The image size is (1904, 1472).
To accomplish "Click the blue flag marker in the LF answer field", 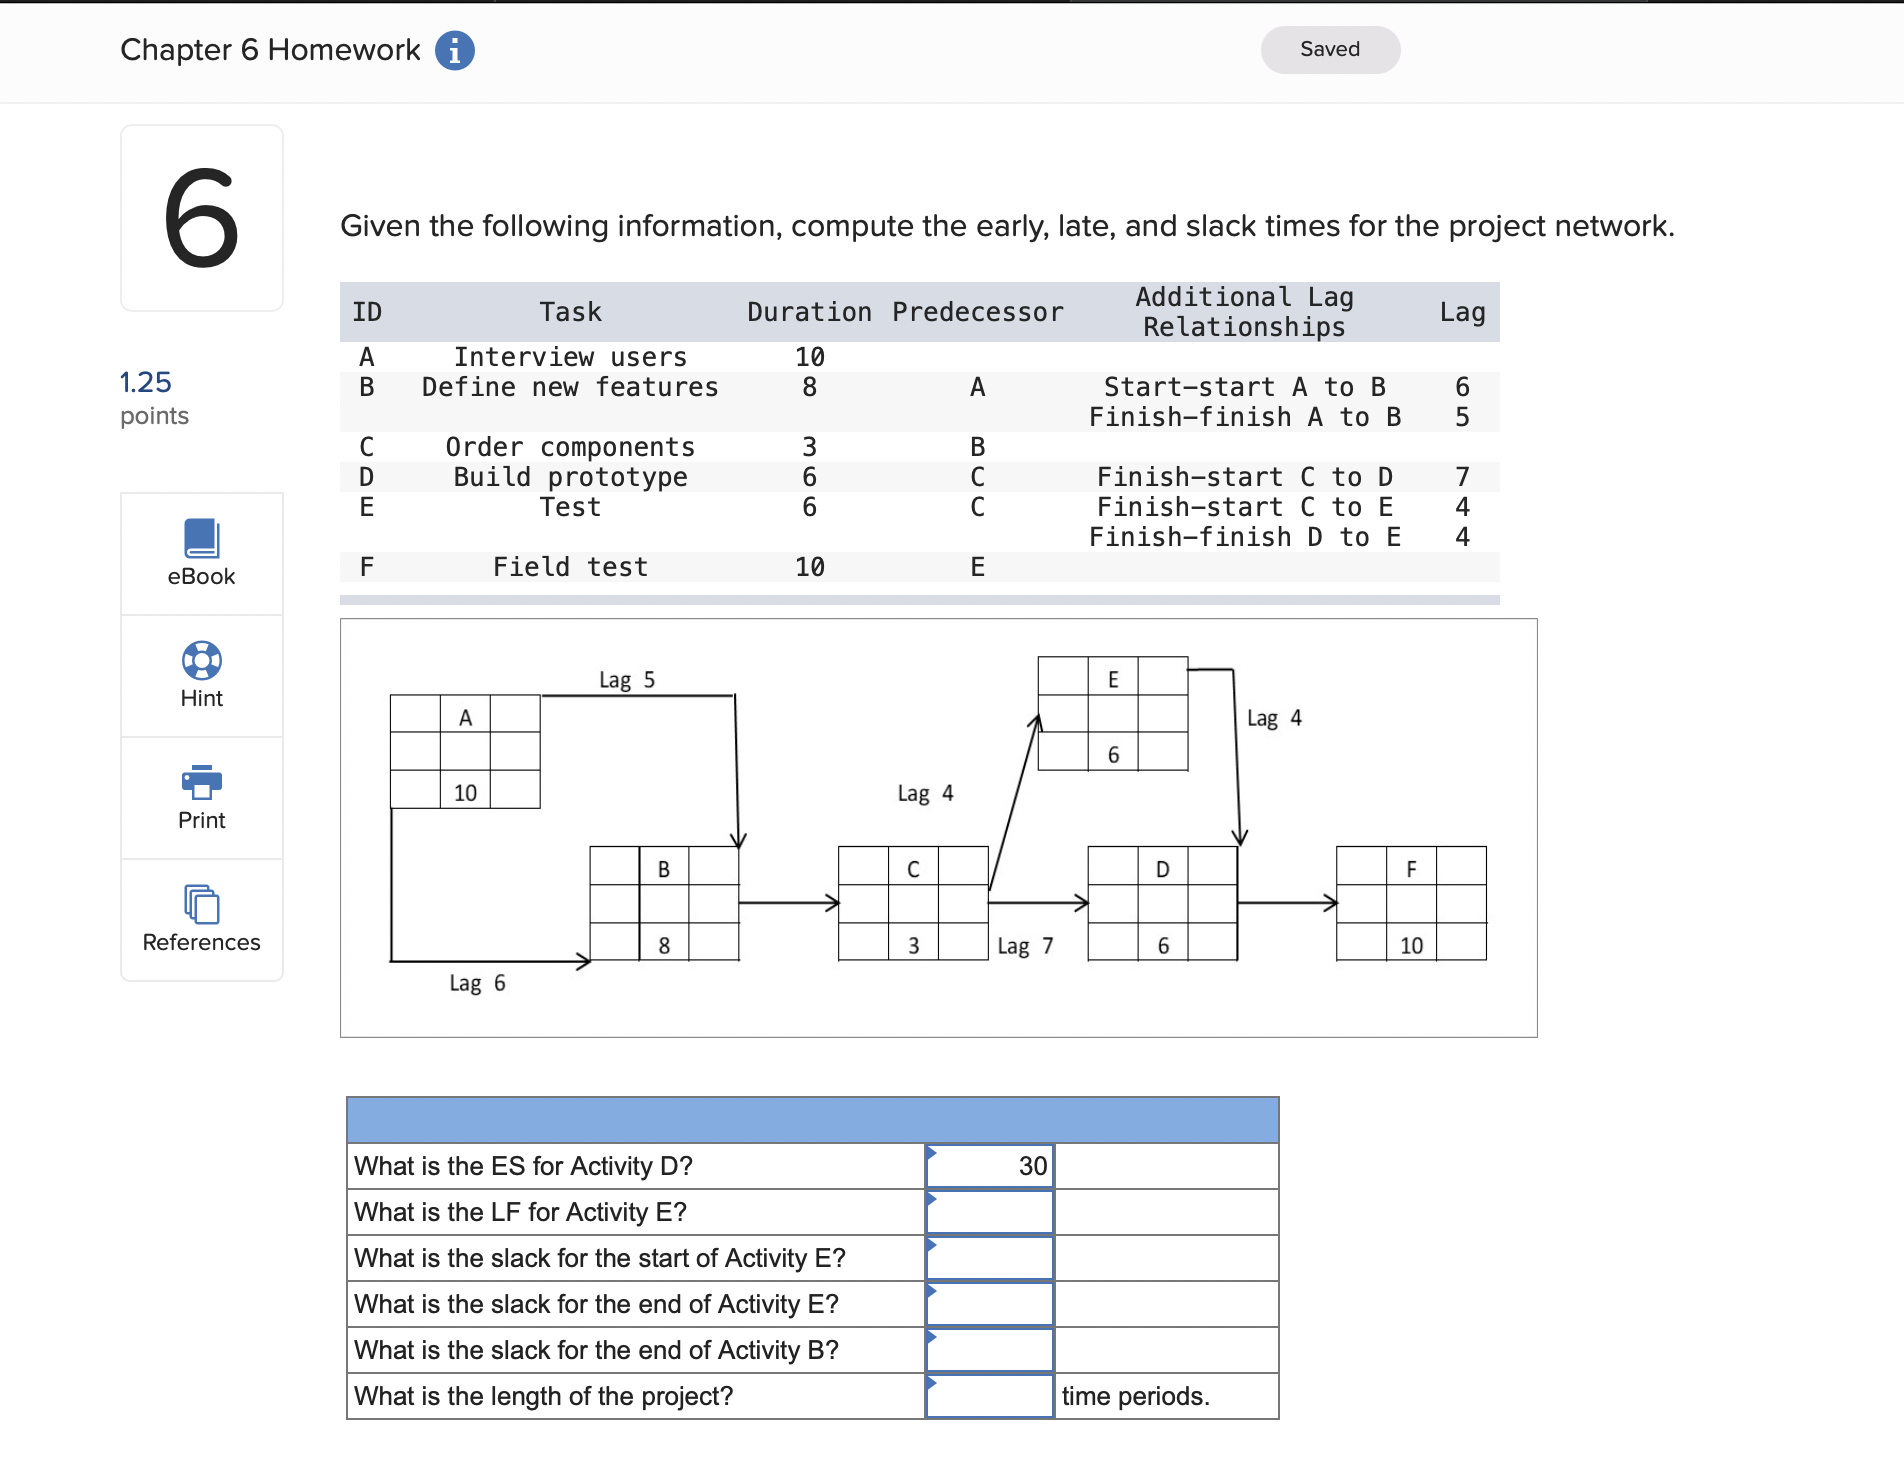I will point(934,1199).
